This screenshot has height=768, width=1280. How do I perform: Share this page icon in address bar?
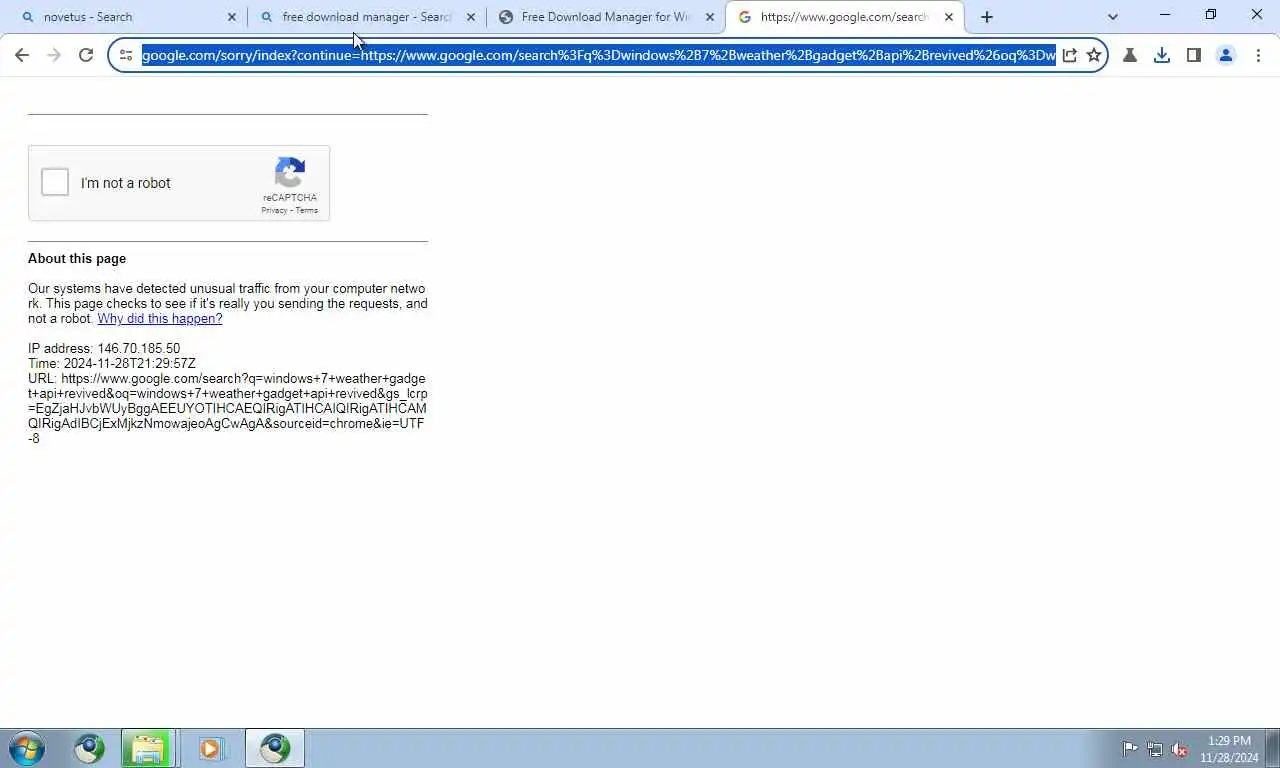coord(1069,55)
